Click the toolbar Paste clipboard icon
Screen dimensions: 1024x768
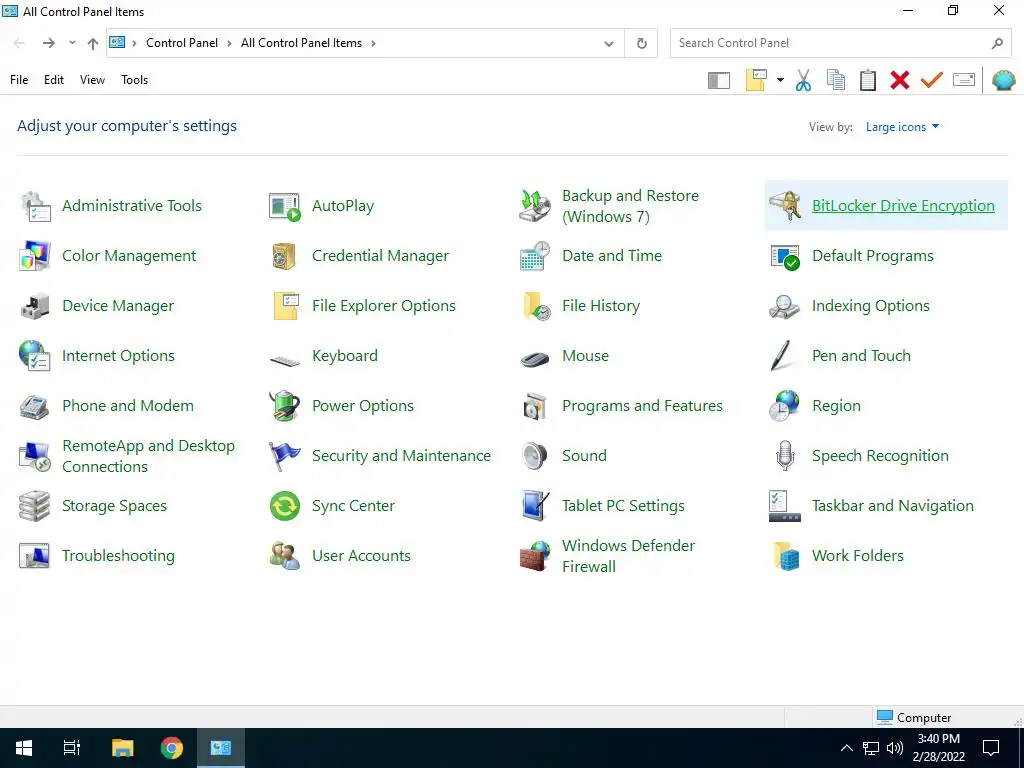867,80
